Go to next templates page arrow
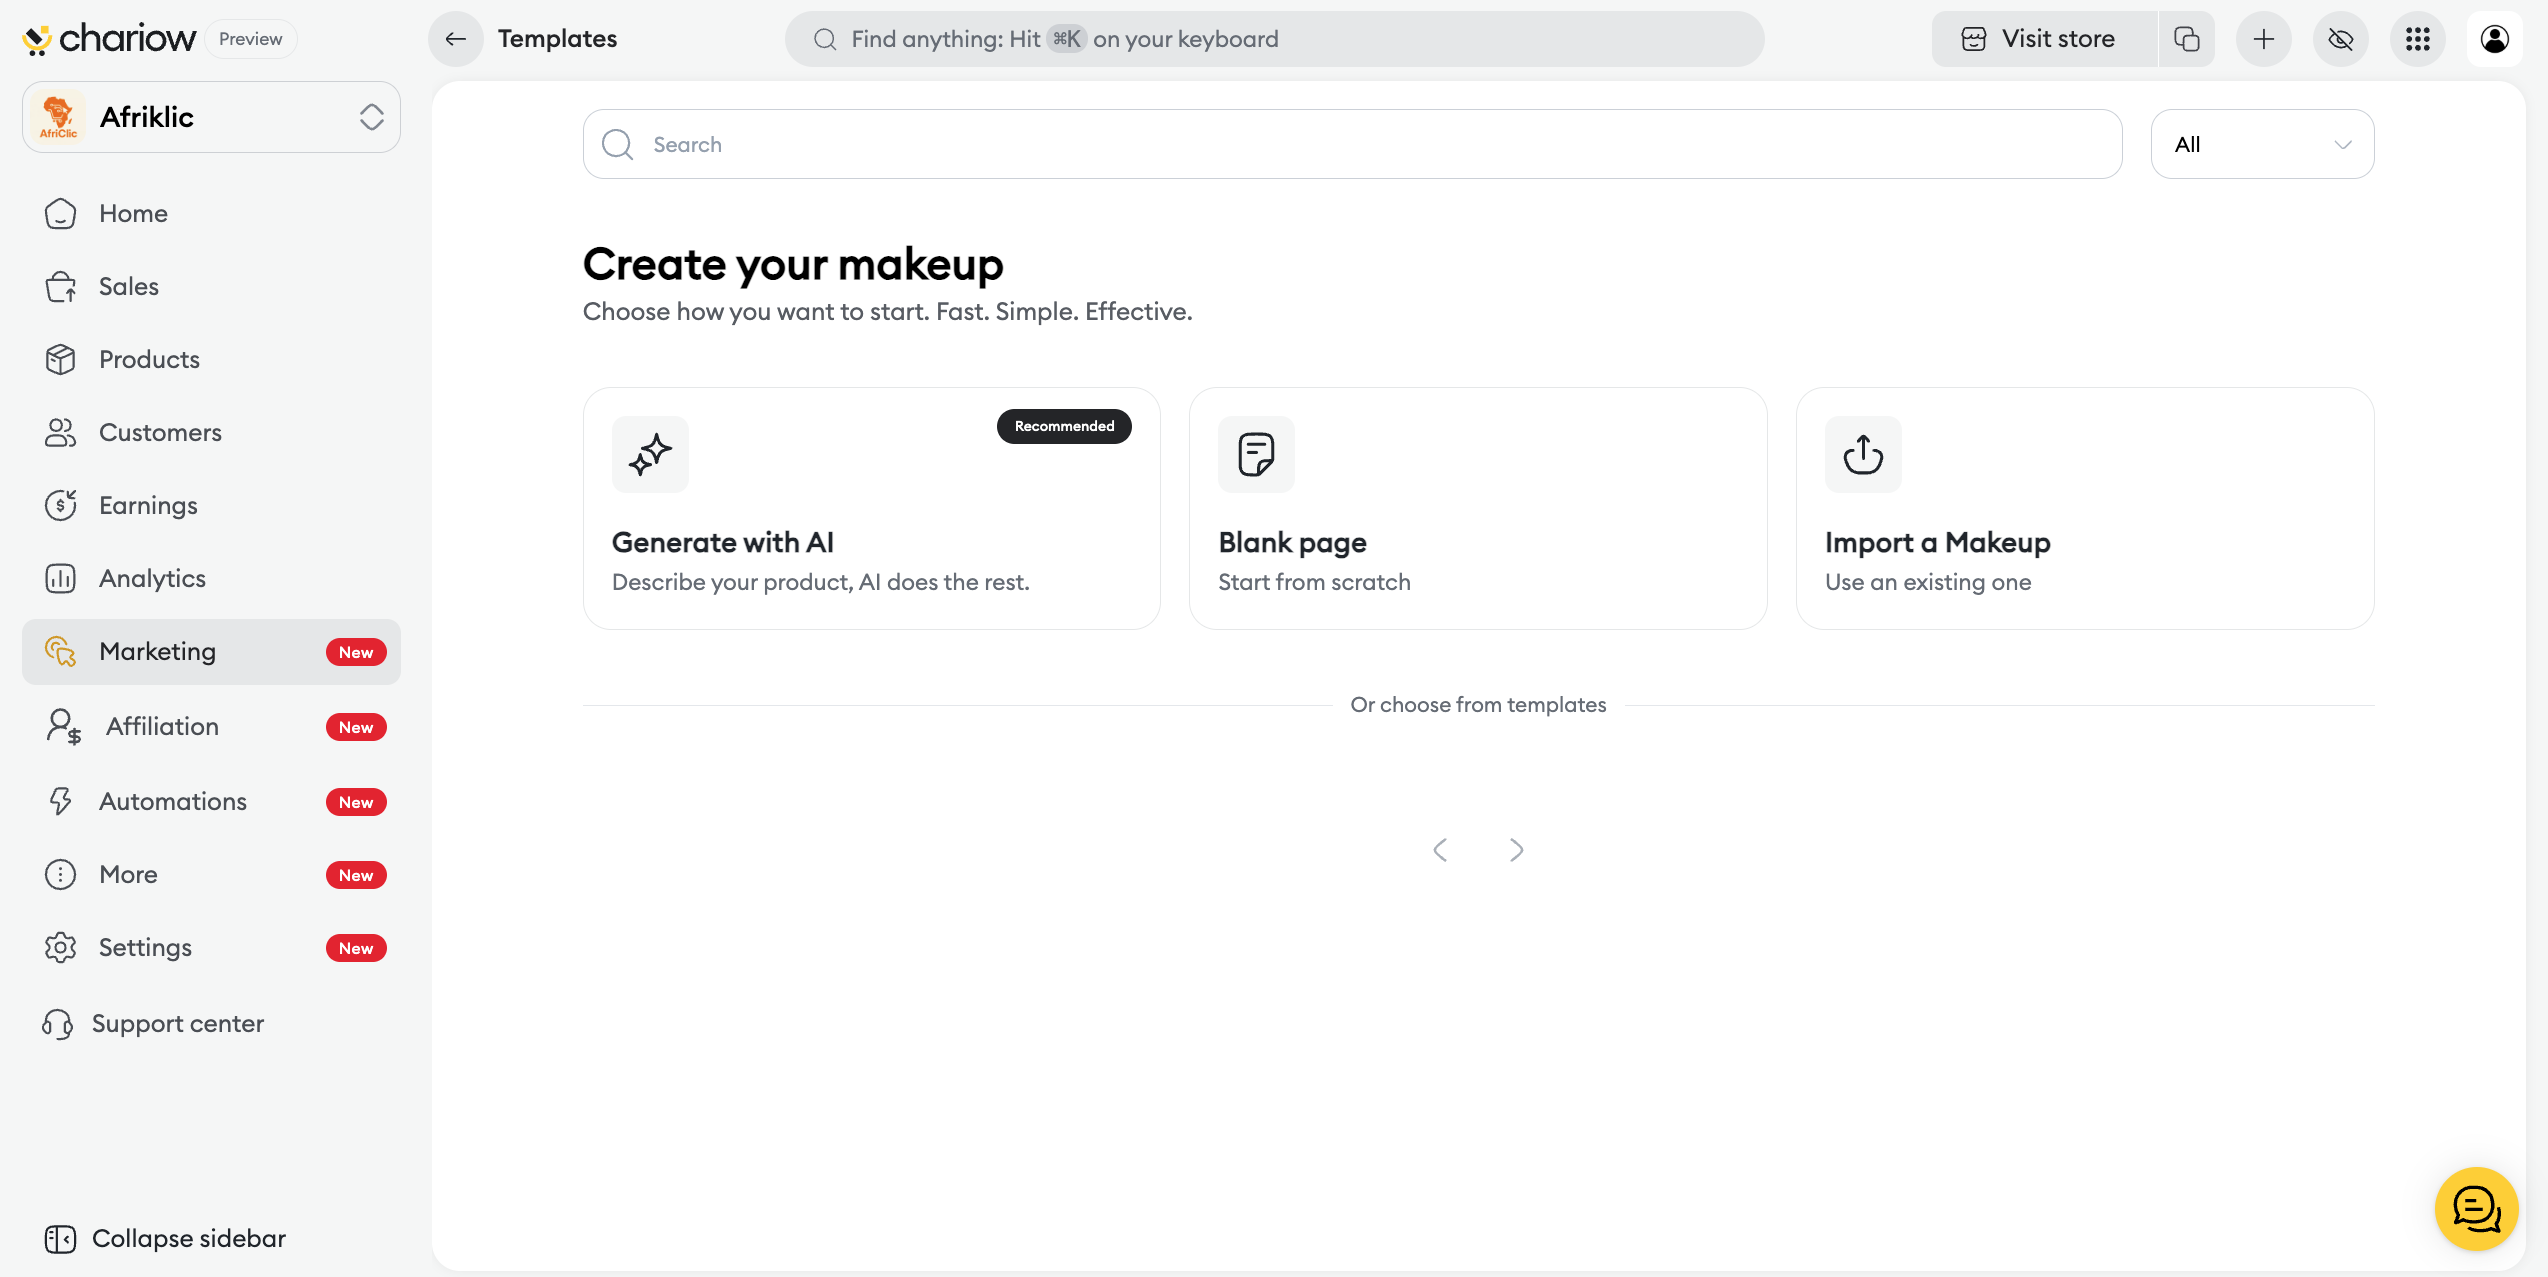2548x1277 pixels. (x=1517, y=850)
